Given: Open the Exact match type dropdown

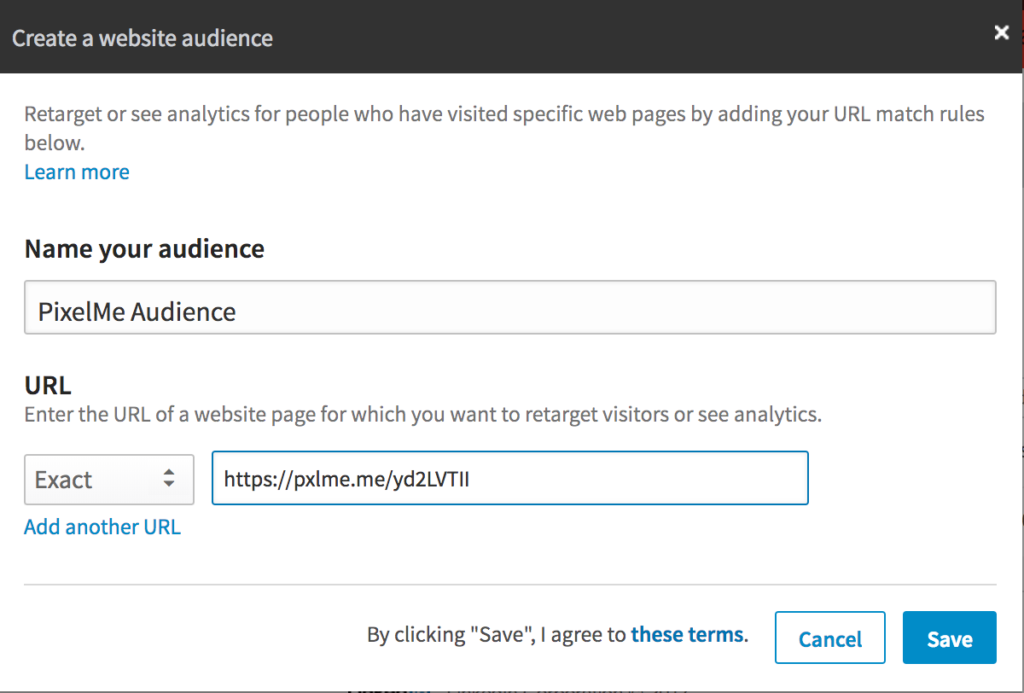Looking at the screenshot, I should tap(108, 480).
